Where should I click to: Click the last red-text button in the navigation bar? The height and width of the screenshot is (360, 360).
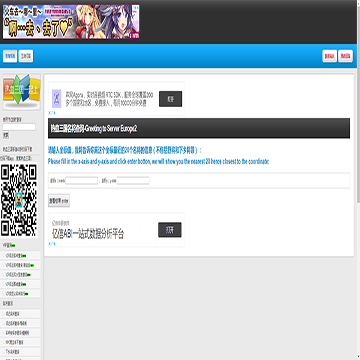[x=345, y=56]
